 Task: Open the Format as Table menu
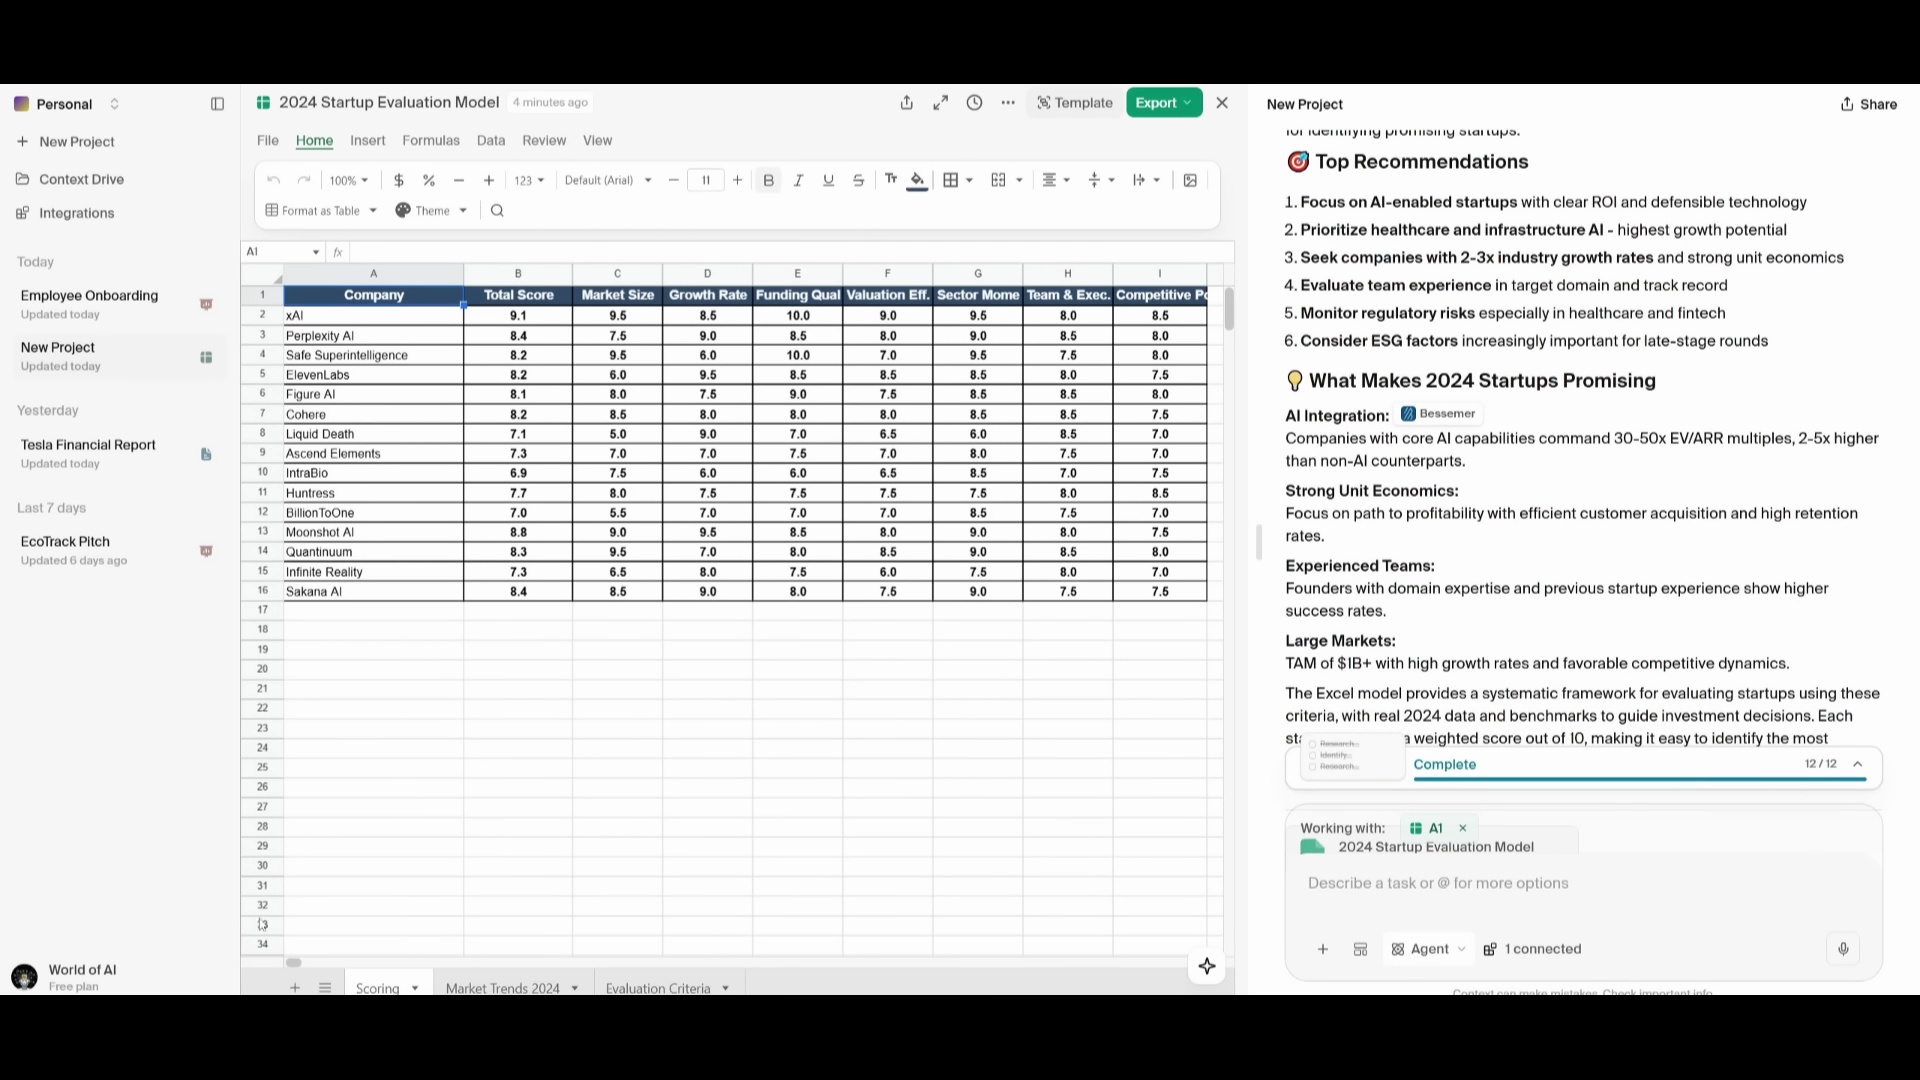pyautogui.click(x=321, y=211)
